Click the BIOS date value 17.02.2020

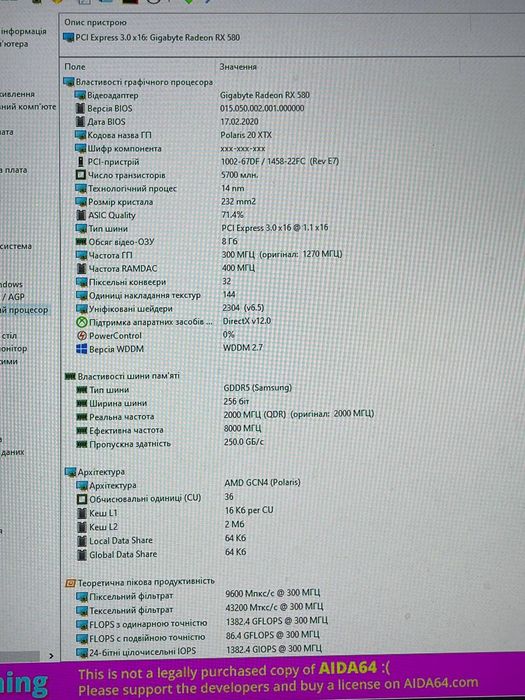point(239,121)
